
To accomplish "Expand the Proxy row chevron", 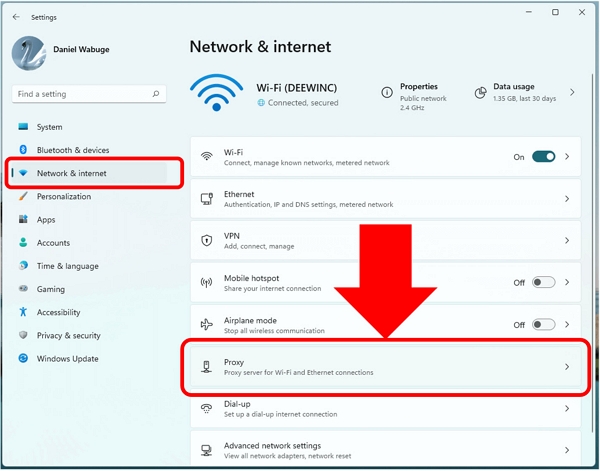I will [567, 367].
